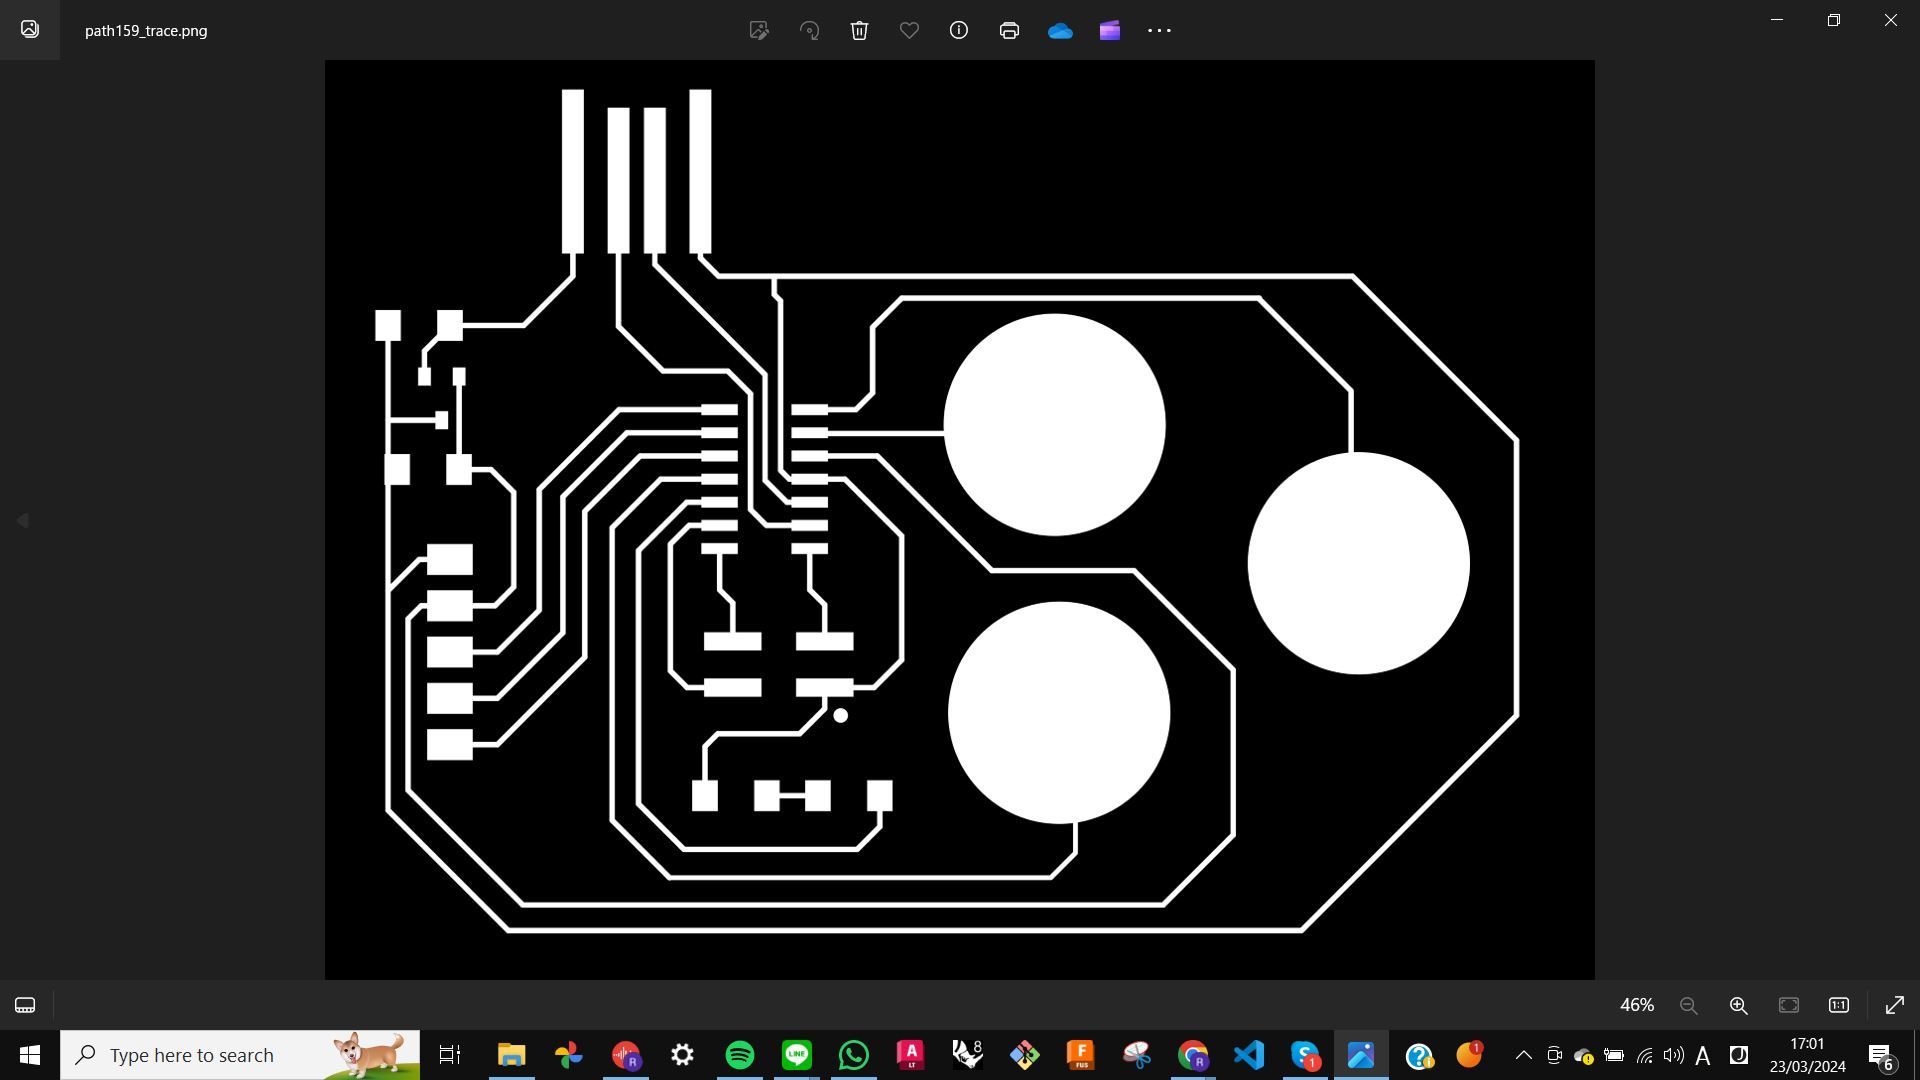
Task: Open WhatsApp from taskbar
Action: [x=854, y=1055]
